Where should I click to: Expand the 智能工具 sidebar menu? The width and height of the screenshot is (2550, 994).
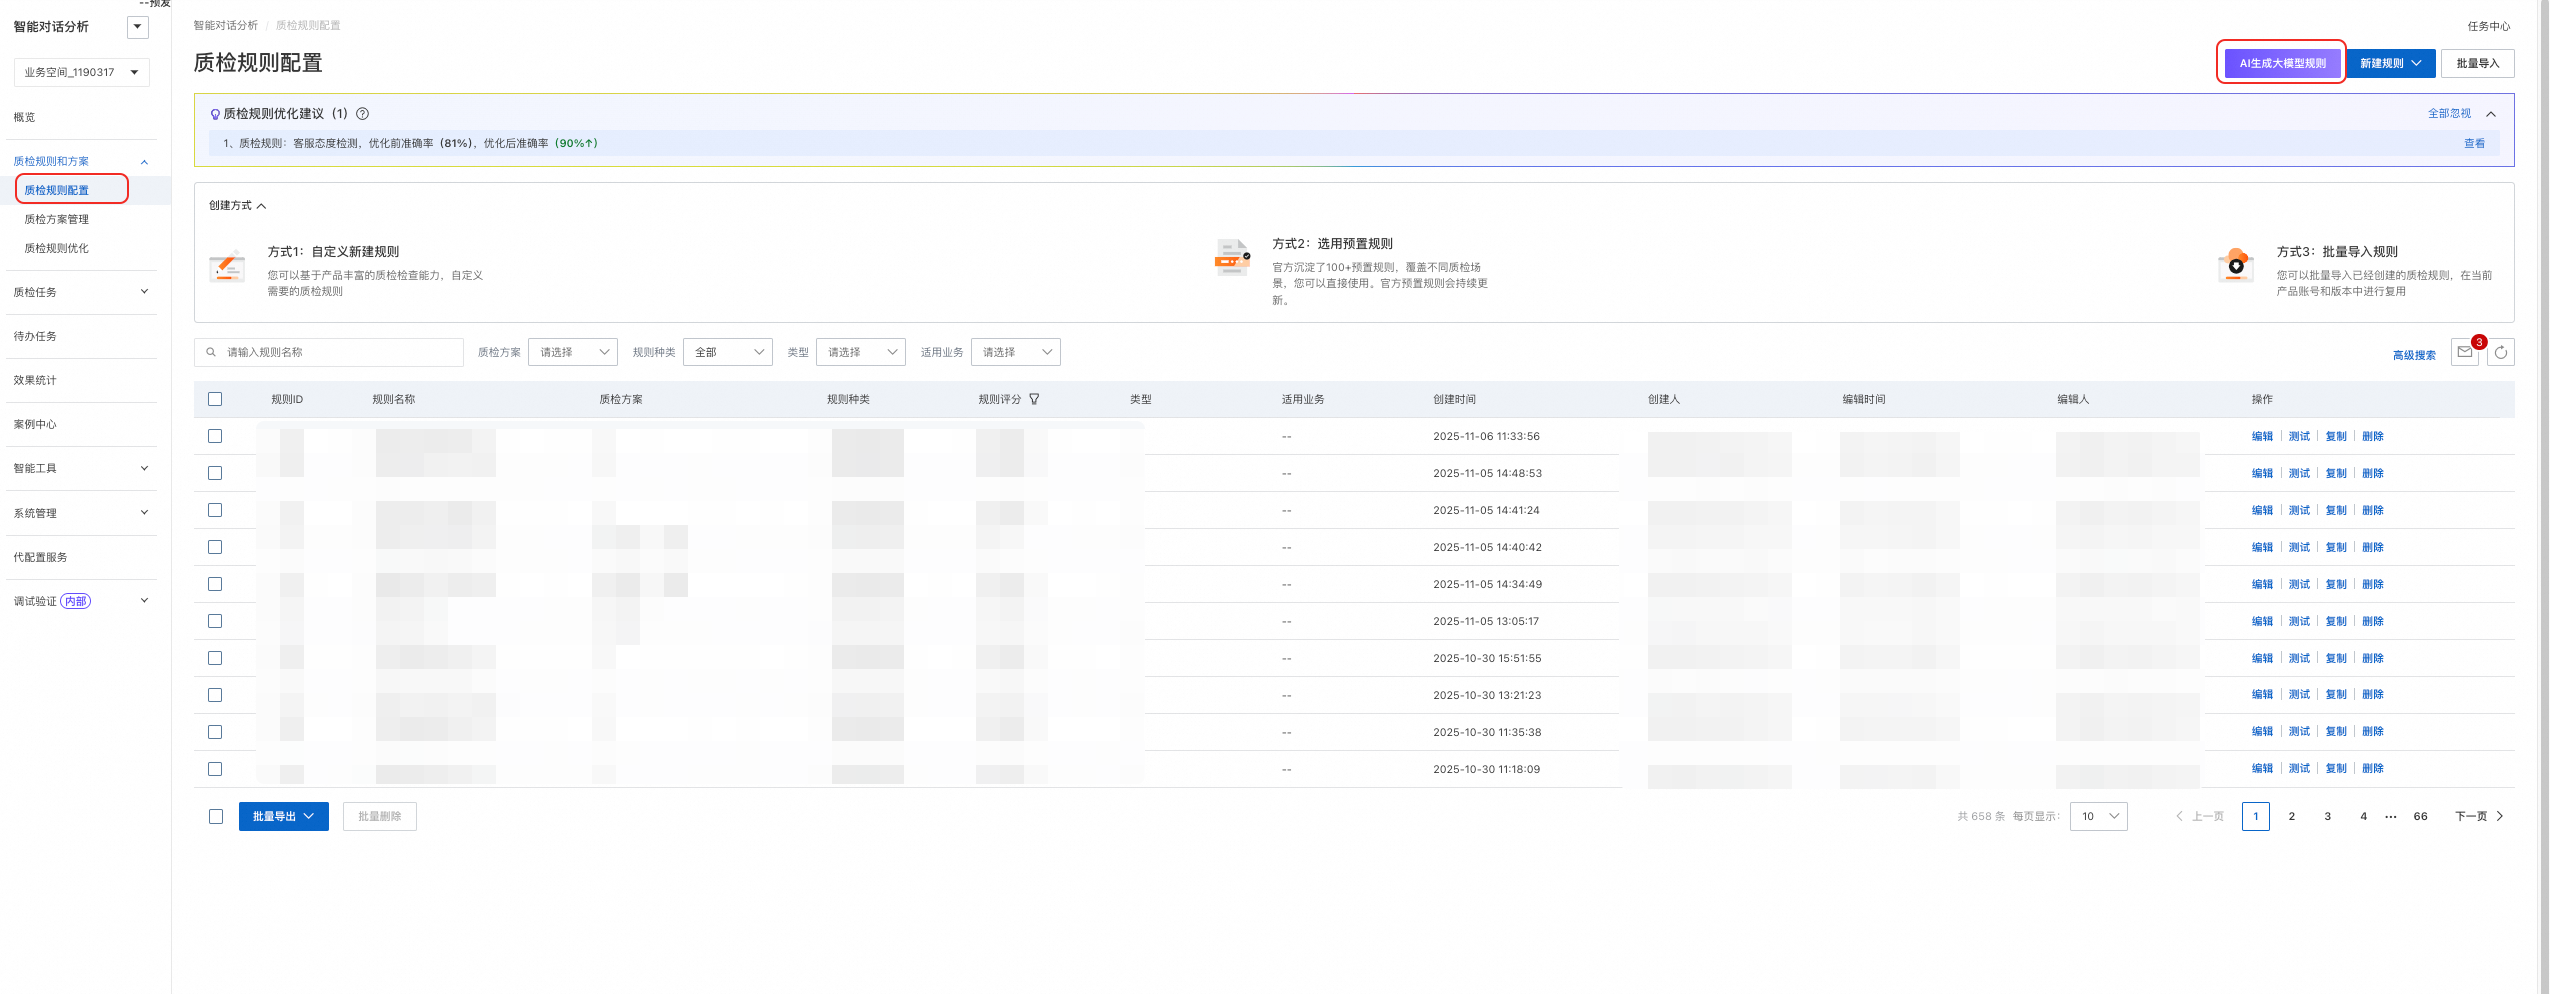coord(80,468)
